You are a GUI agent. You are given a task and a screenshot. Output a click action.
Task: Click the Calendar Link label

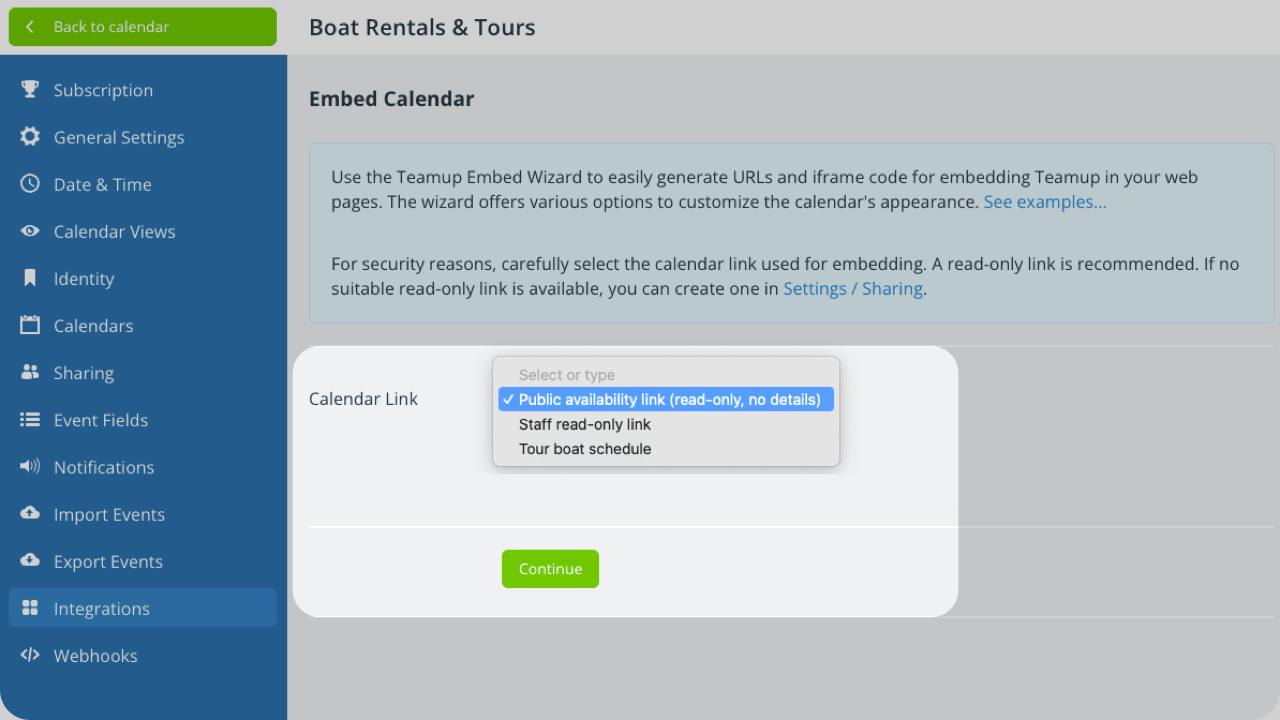pos(363,398)
